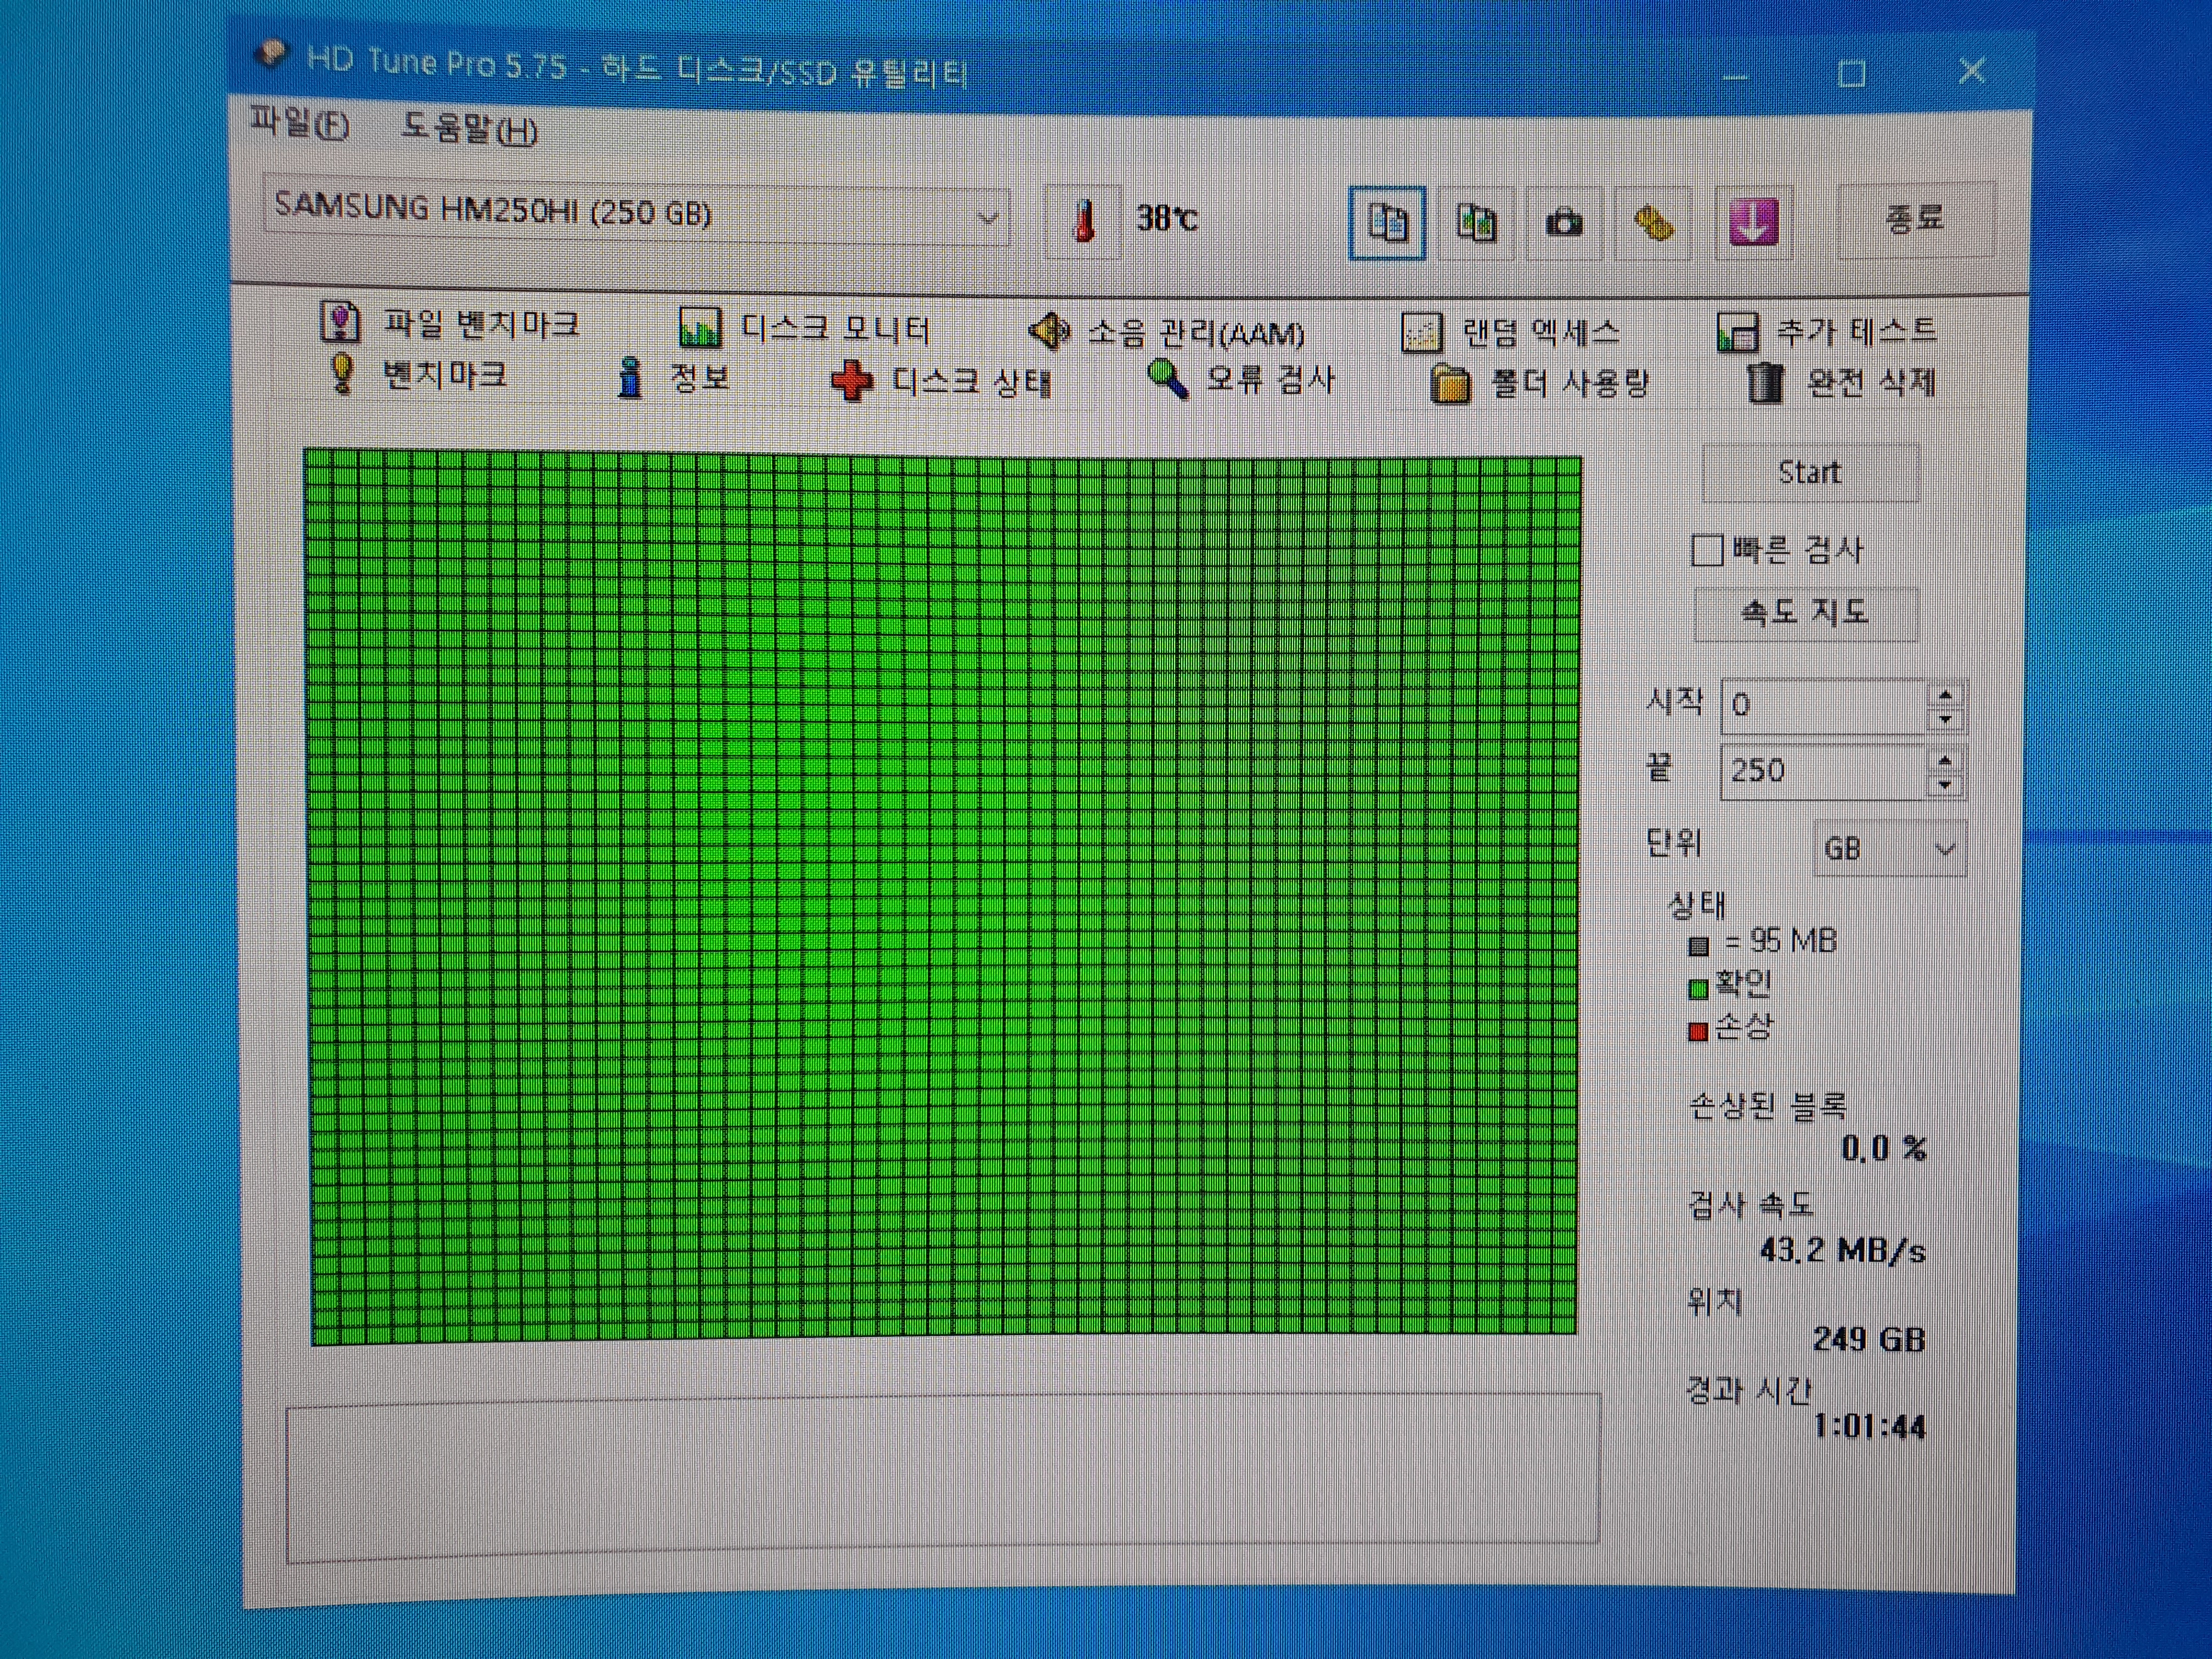Click the red 손상 legend swatch
Image resolution: width=2212 pixels, height=1659 pixels.
point(1697,1032)
